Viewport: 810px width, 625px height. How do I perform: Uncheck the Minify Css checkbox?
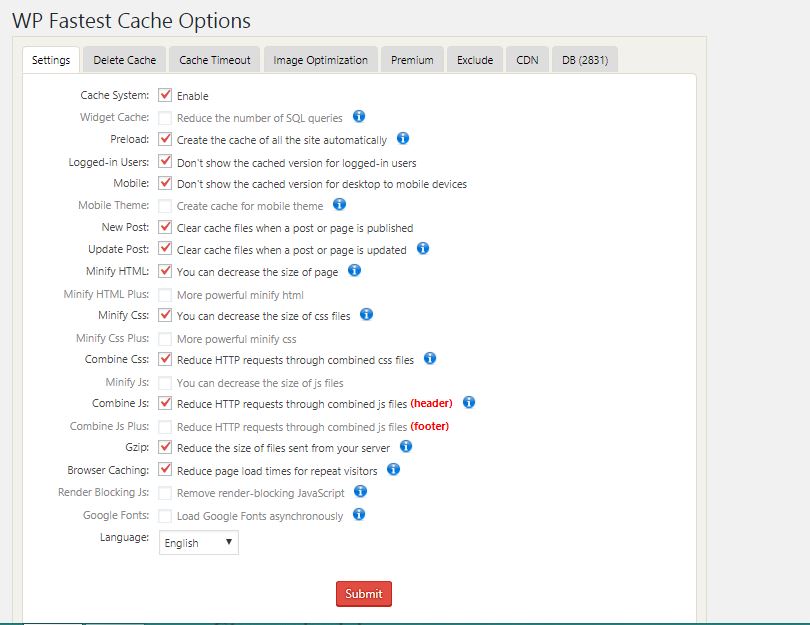coord(165,315)
